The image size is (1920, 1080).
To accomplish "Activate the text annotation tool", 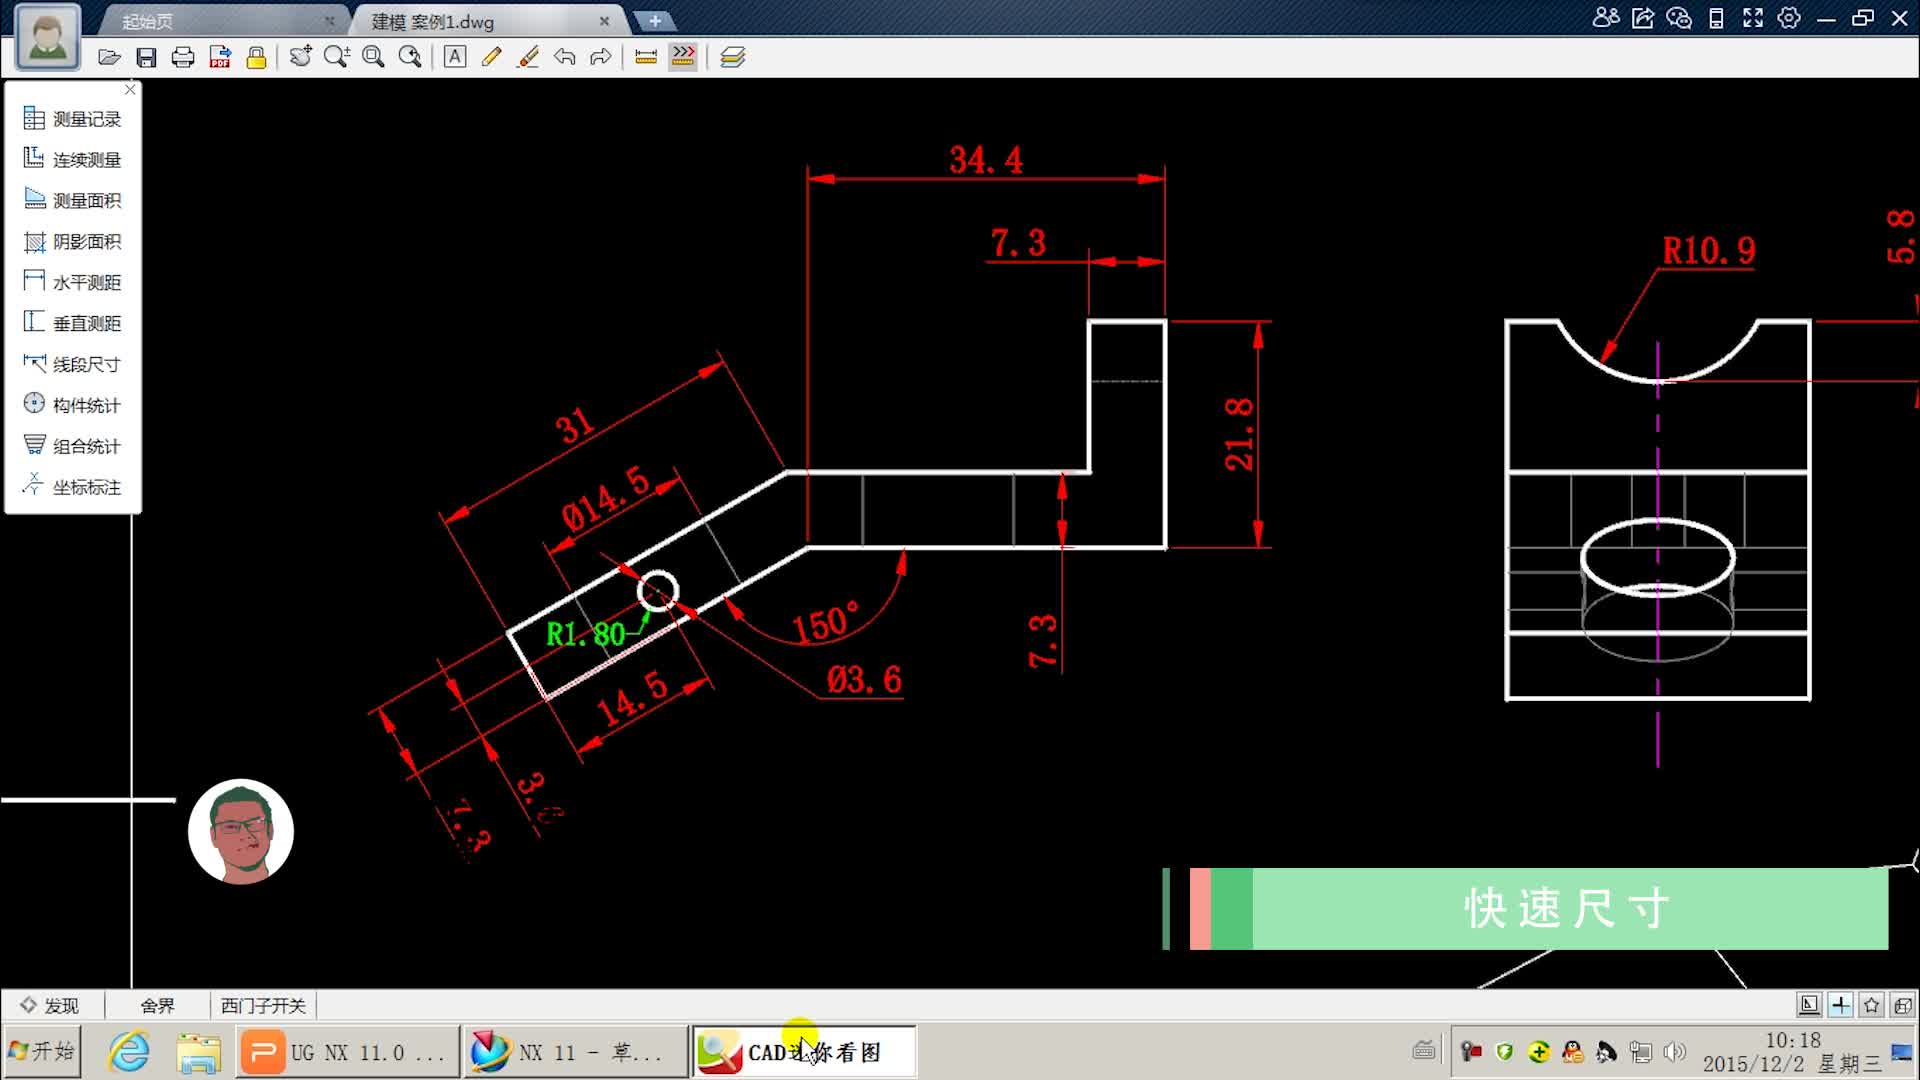I will [x=455, y=58].
